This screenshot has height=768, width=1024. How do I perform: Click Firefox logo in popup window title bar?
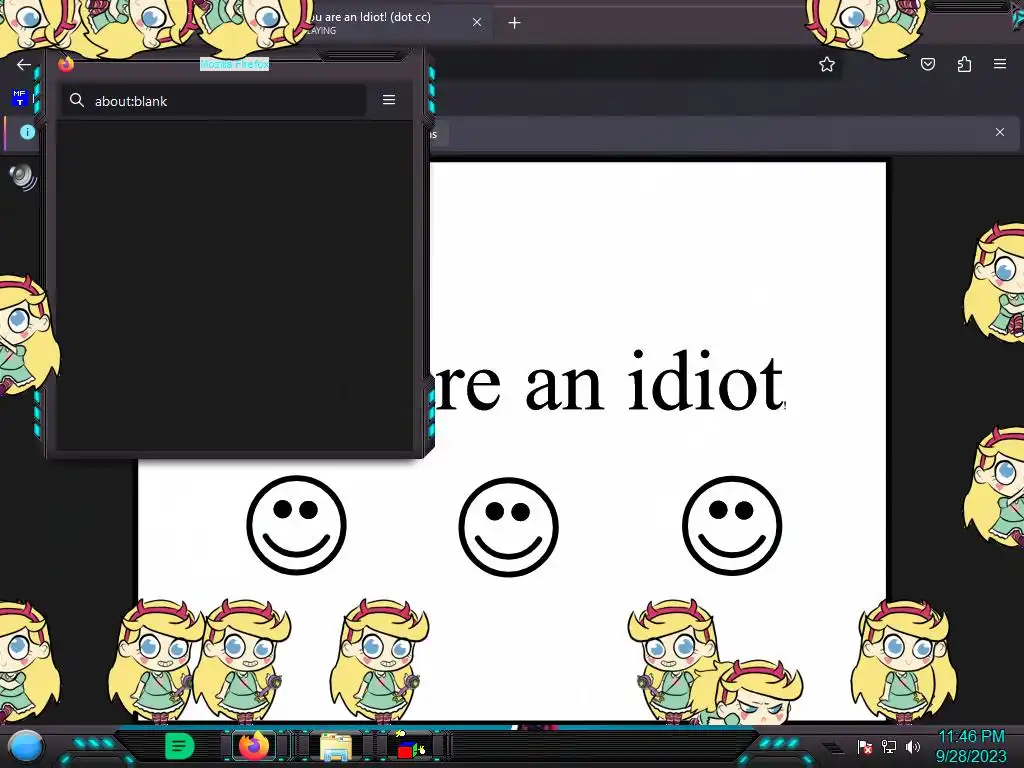[66, 63]
